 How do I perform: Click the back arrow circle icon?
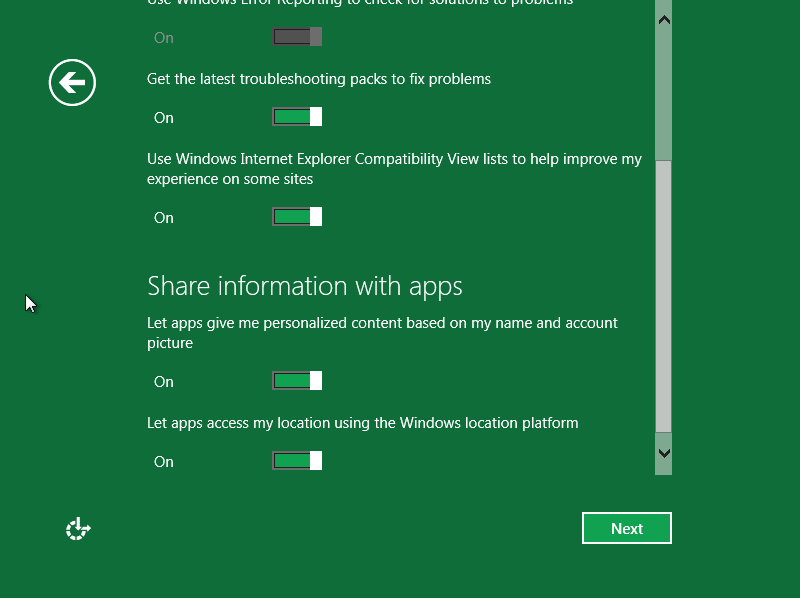tap(72, 82)
